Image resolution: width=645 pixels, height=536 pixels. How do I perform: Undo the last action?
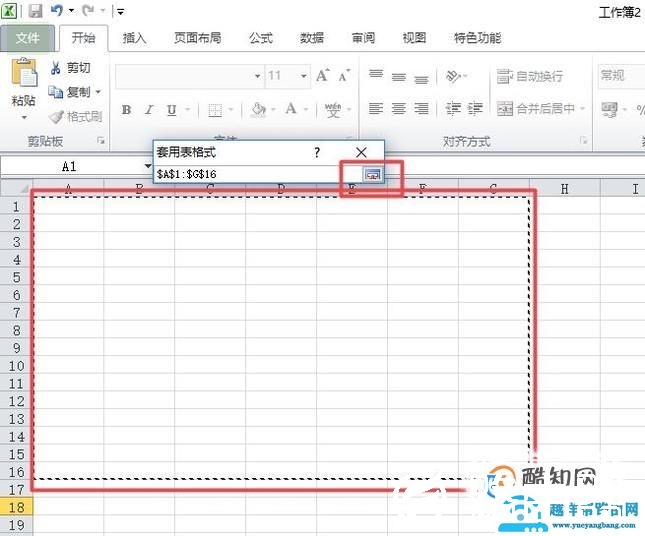click(57, 10)
